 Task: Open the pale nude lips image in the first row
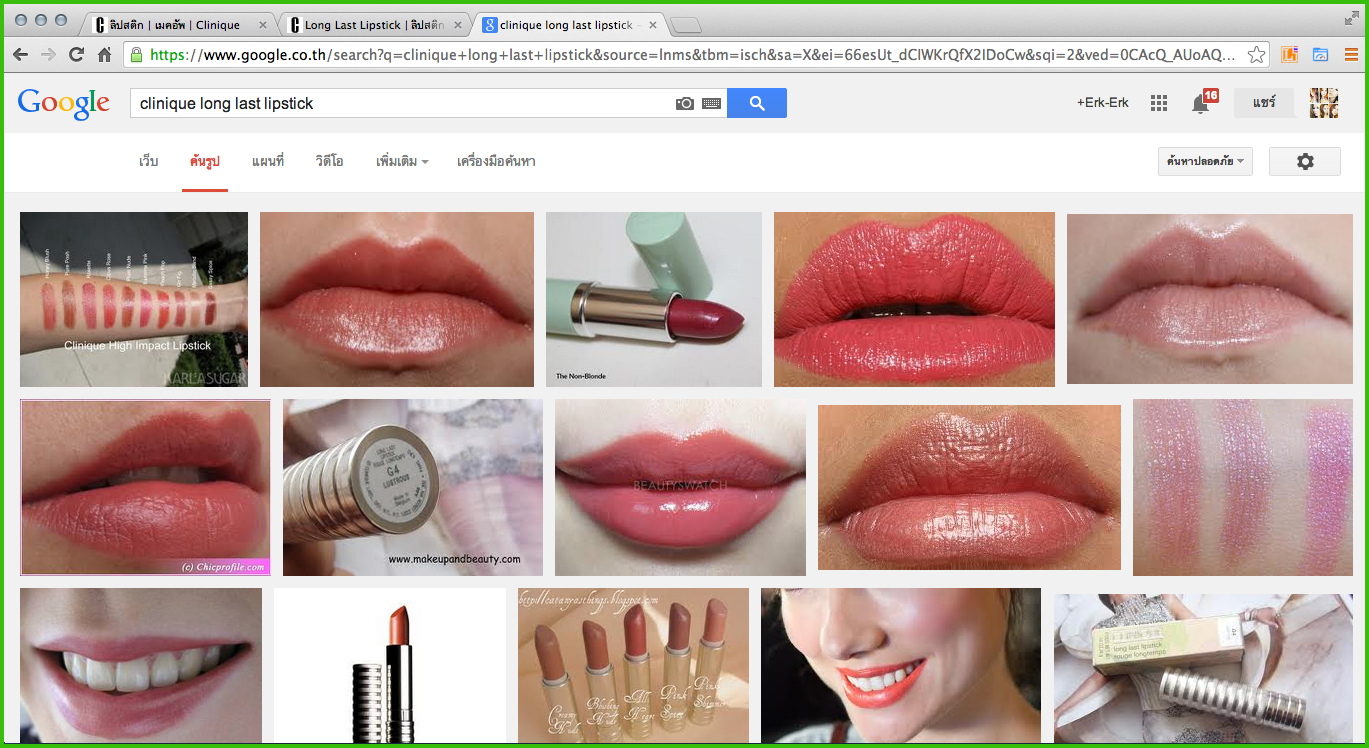tap(1210, 299)
